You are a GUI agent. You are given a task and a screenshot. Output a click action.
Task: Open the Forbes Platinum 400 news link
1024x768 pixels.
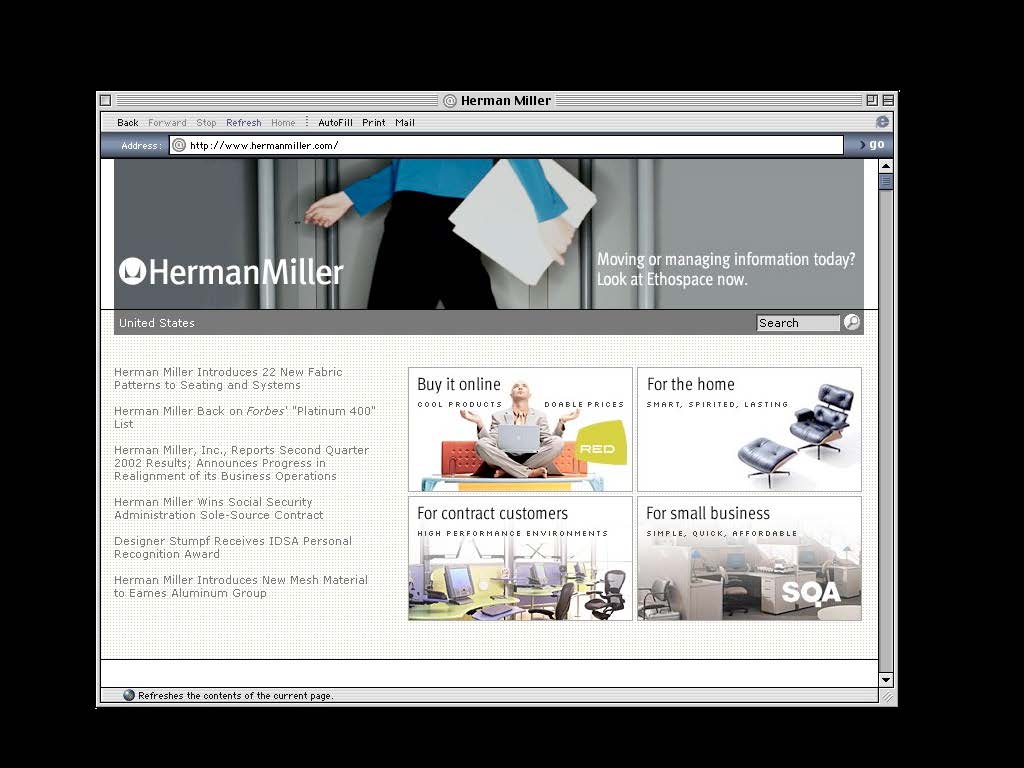(x=245, y=417)
